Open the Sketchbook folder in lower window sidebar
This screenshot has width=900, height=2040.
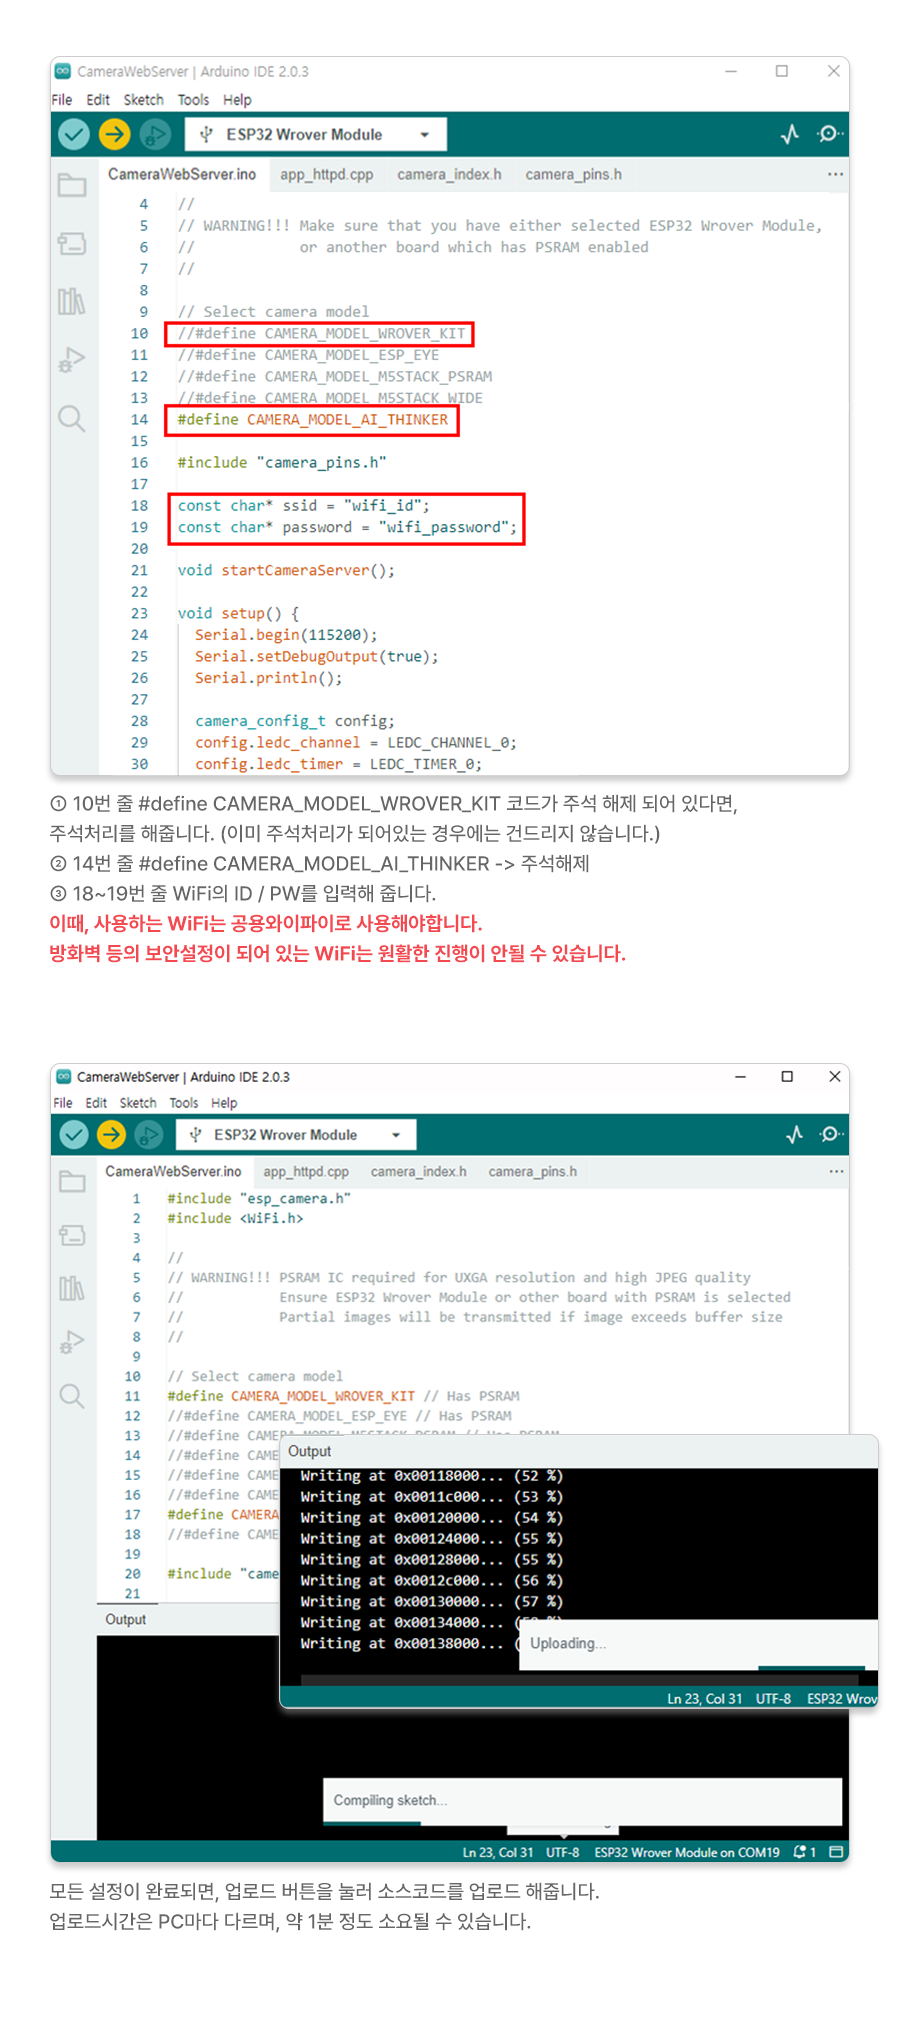(x=72, y=1182)
